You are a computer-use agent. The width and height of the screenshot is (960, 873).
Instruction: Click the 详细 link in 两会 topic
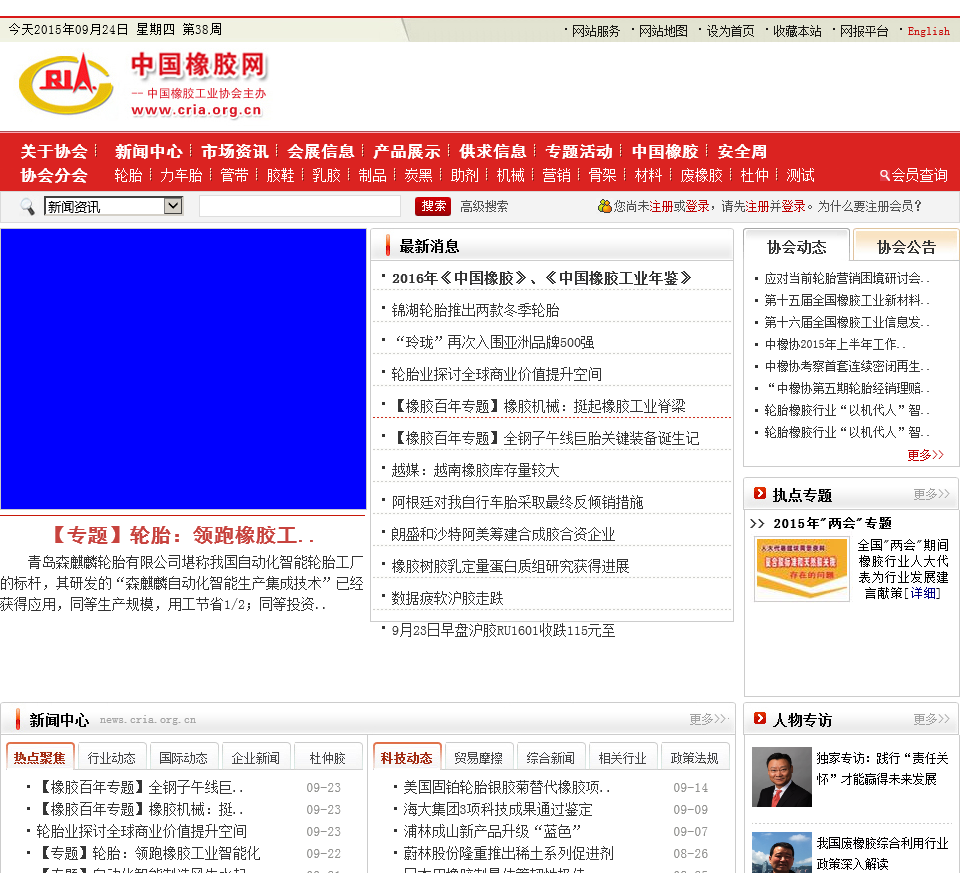[x=923, y=593]
